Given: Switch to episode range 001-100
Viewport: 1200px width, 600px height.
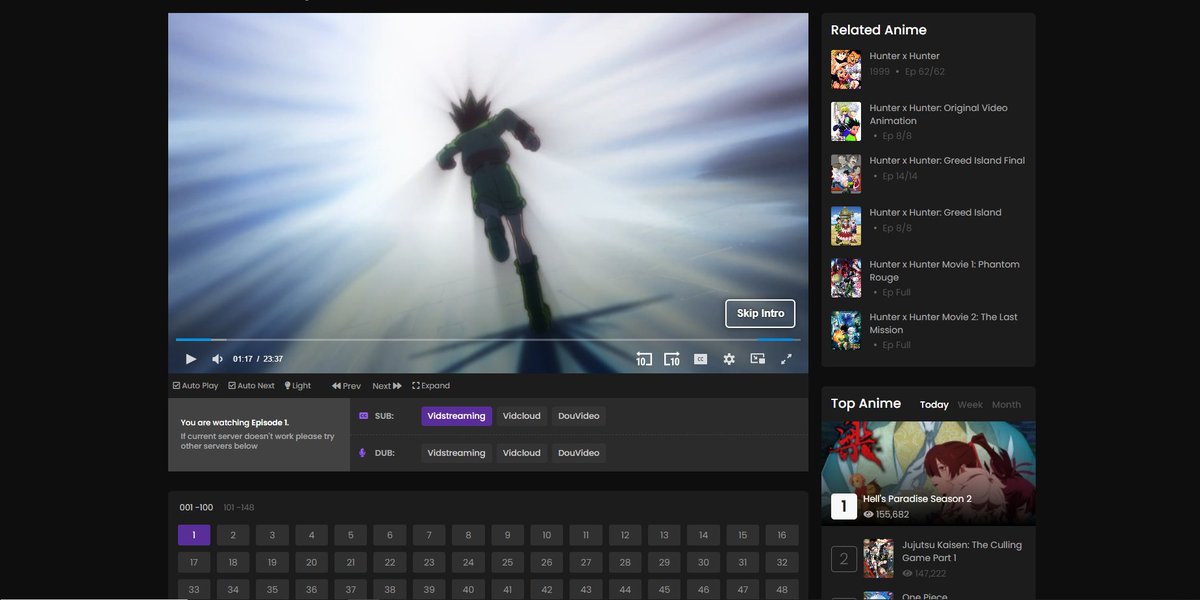Looking at the screenshot, I should pyautogui.click(x=196, y=508).
